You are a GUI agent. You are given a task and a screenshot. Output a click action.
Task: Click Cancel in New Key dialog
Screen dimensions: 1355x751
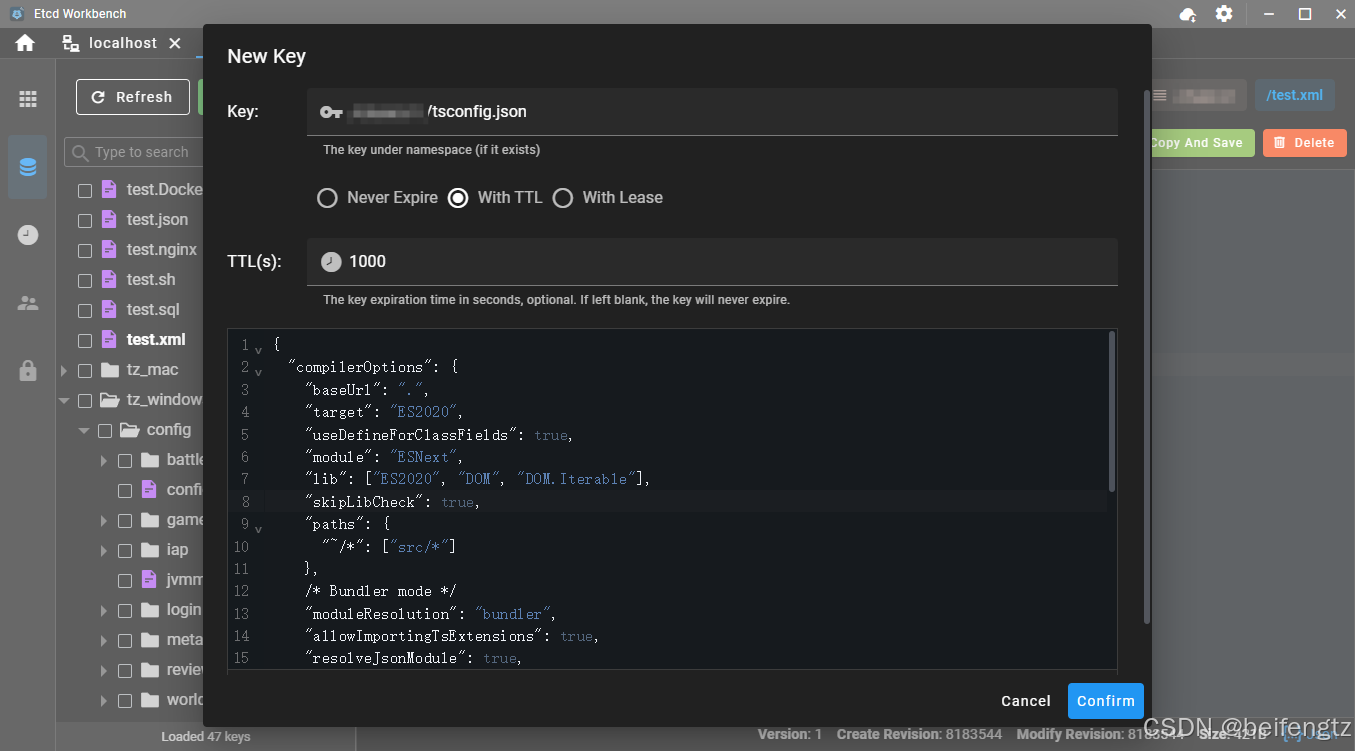[1026, 701]
